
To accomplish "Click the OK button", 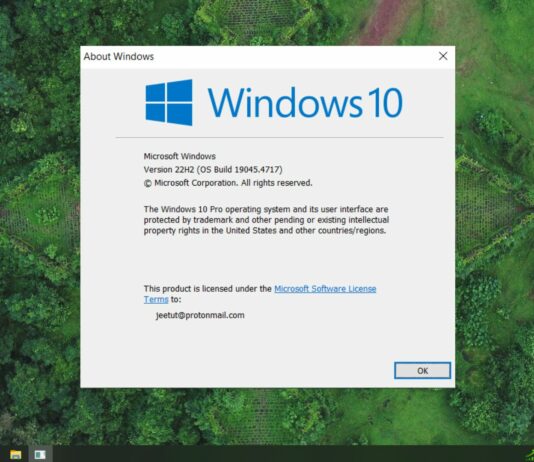I will tap(422, 370).
